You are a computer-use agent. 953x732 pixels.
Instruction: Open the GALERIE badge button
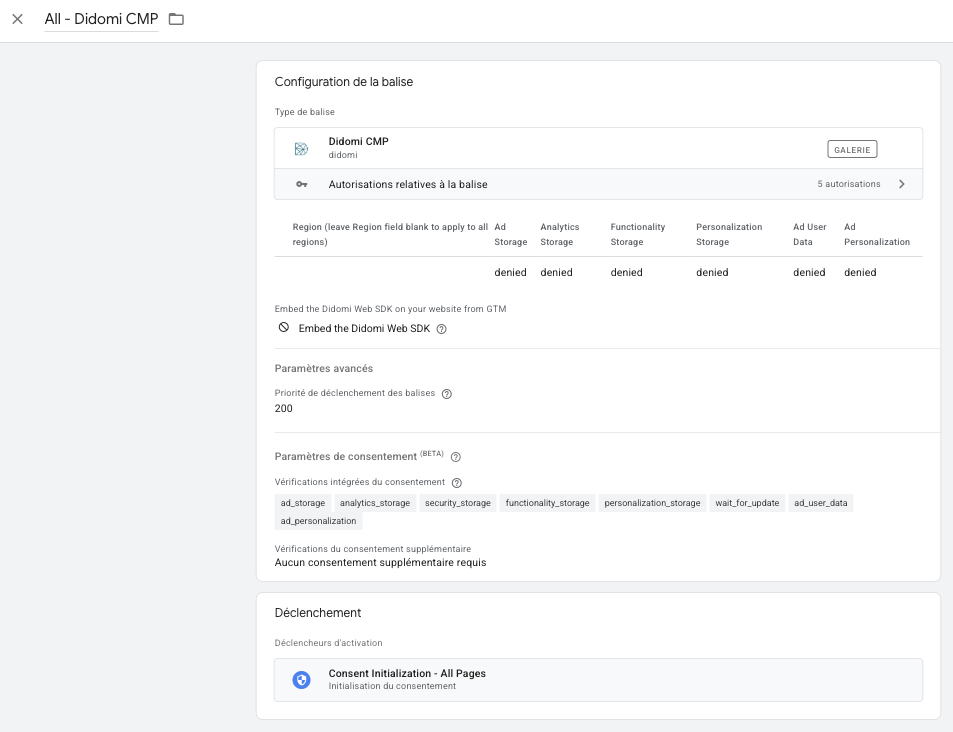852,149
